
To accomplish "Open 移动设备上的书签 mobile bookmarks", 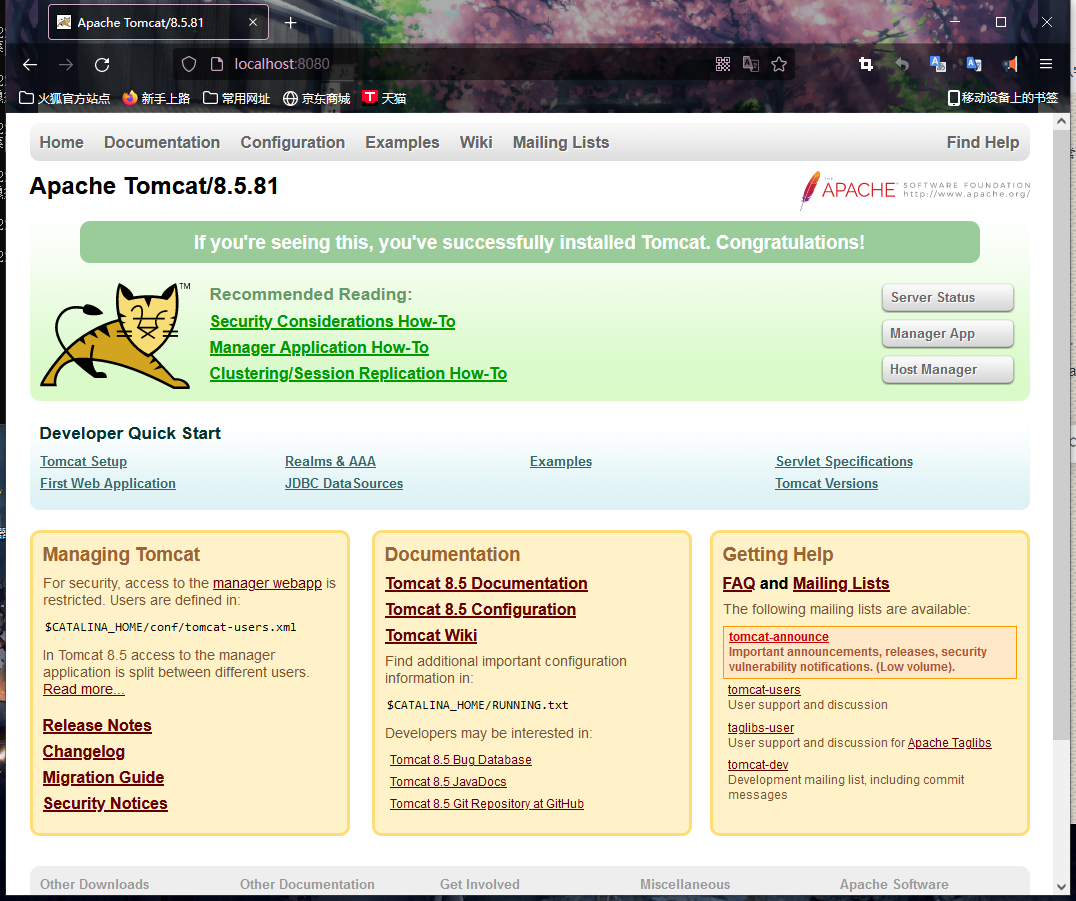I will pos(1003,98).
